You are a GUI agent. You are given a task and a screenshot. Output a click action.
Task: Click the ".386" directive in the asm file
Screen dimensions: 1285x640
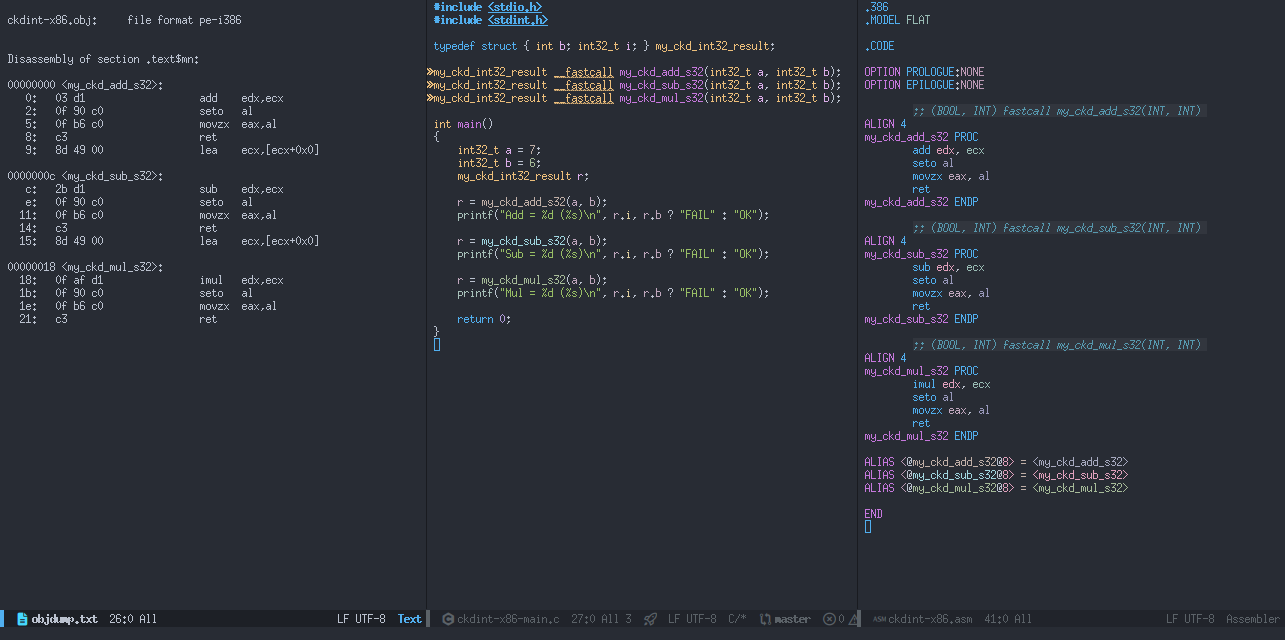pyautogui.click(x=876, y=7)
